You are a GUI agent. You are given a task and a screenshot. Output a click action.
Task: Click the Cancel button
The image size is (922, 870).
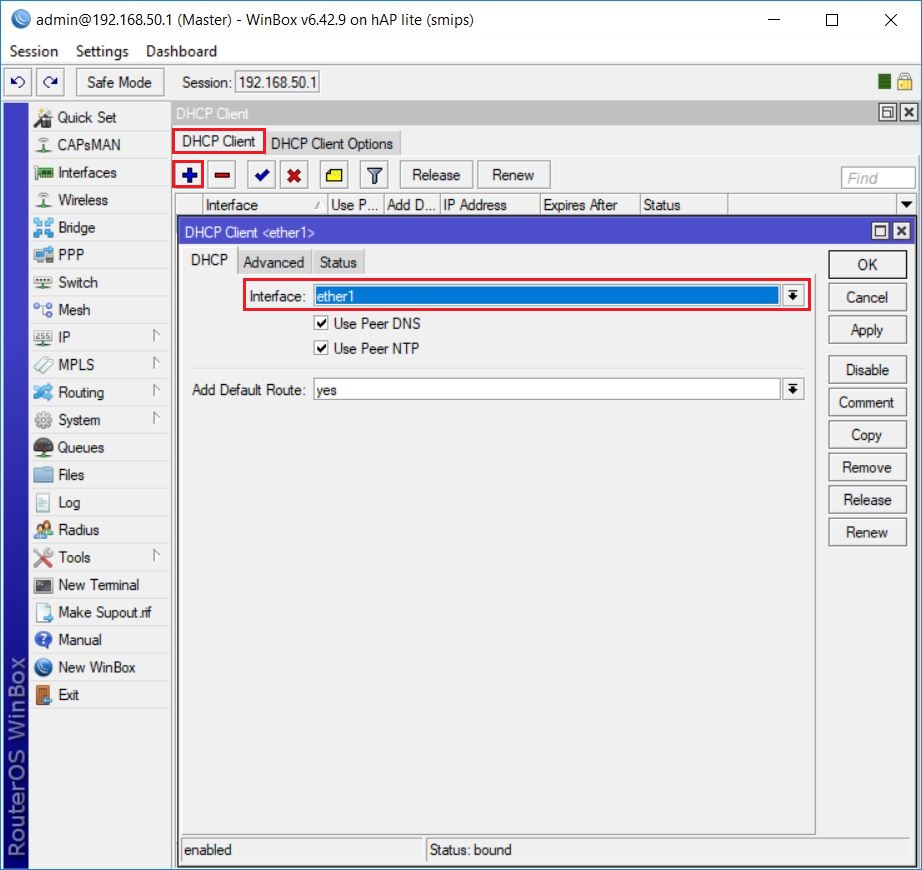click(867, 297)
